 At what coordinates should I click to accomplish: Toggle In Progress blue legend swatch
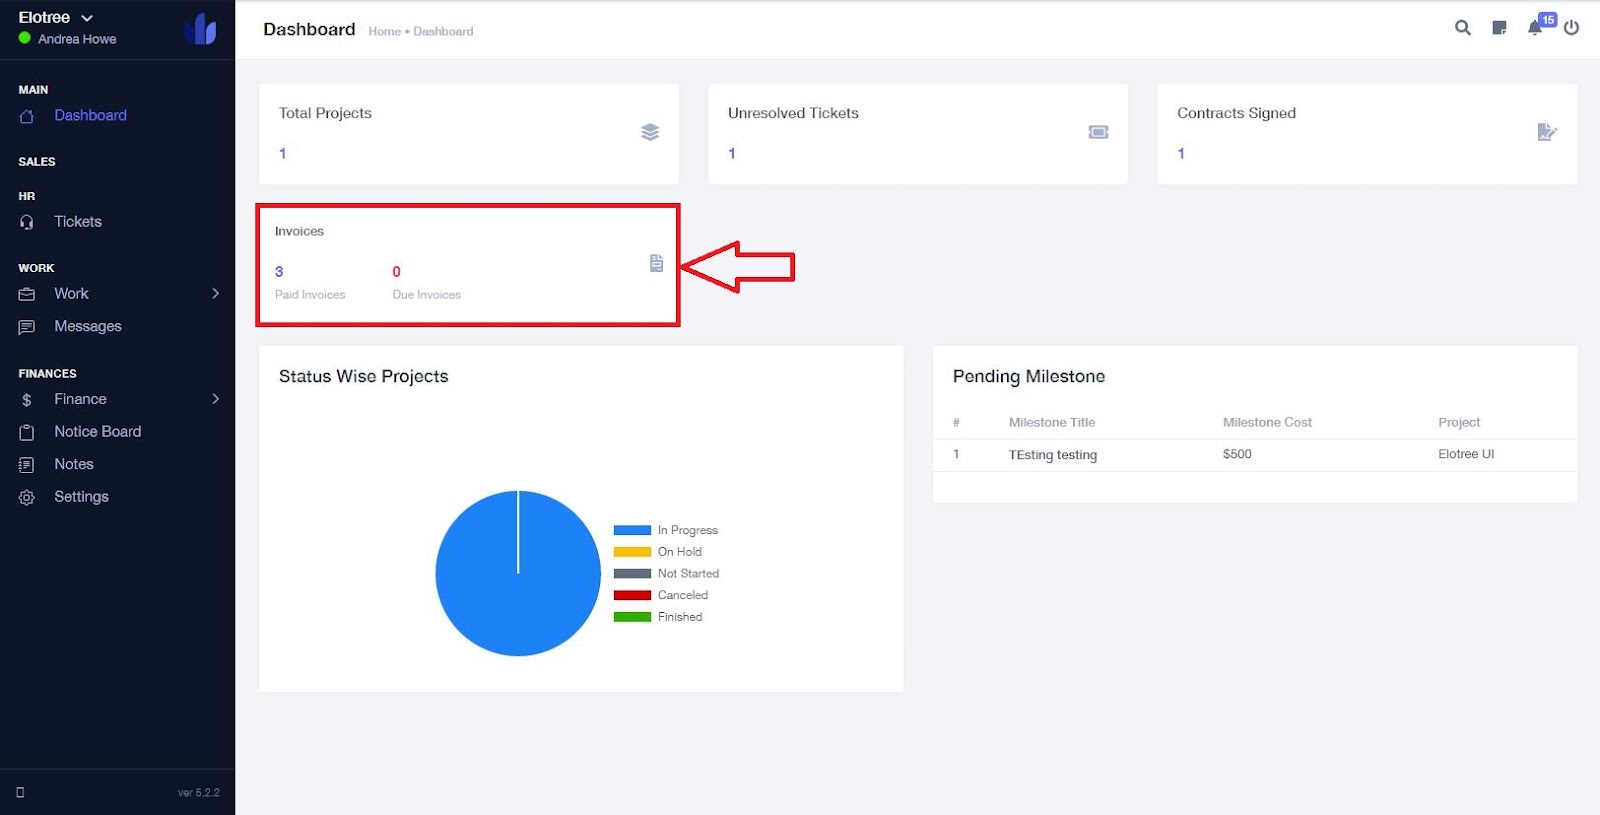632,530
